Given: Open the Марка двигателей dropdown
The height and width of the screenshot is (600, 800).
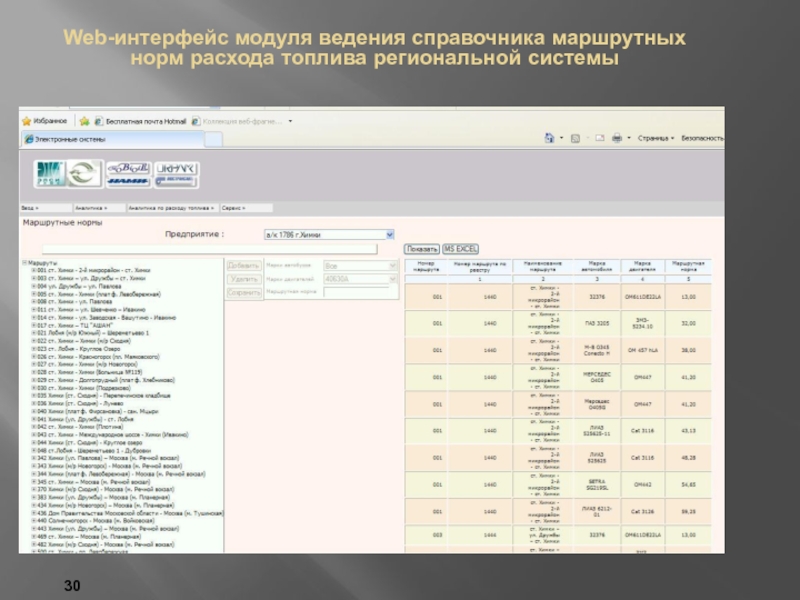Looking at the screenshot, I should pos(393,279).
